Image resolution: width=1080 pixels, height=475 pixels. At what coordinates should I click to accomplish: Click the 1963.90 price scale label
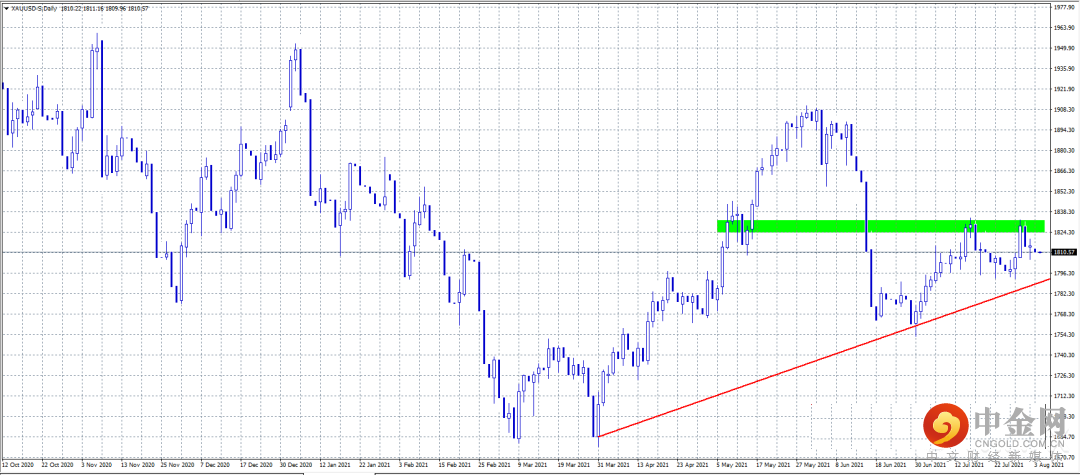pos(1064,28)
